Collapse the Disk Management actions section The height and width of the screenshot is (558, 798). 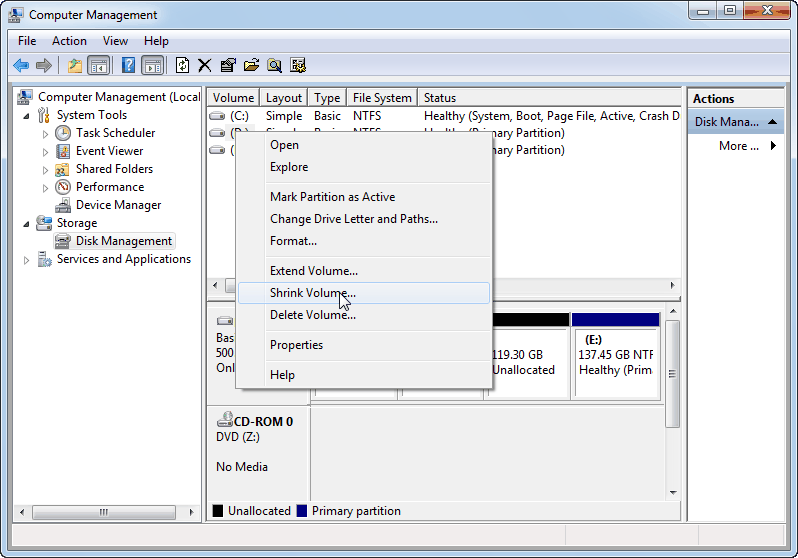click(x=772, y=122)
